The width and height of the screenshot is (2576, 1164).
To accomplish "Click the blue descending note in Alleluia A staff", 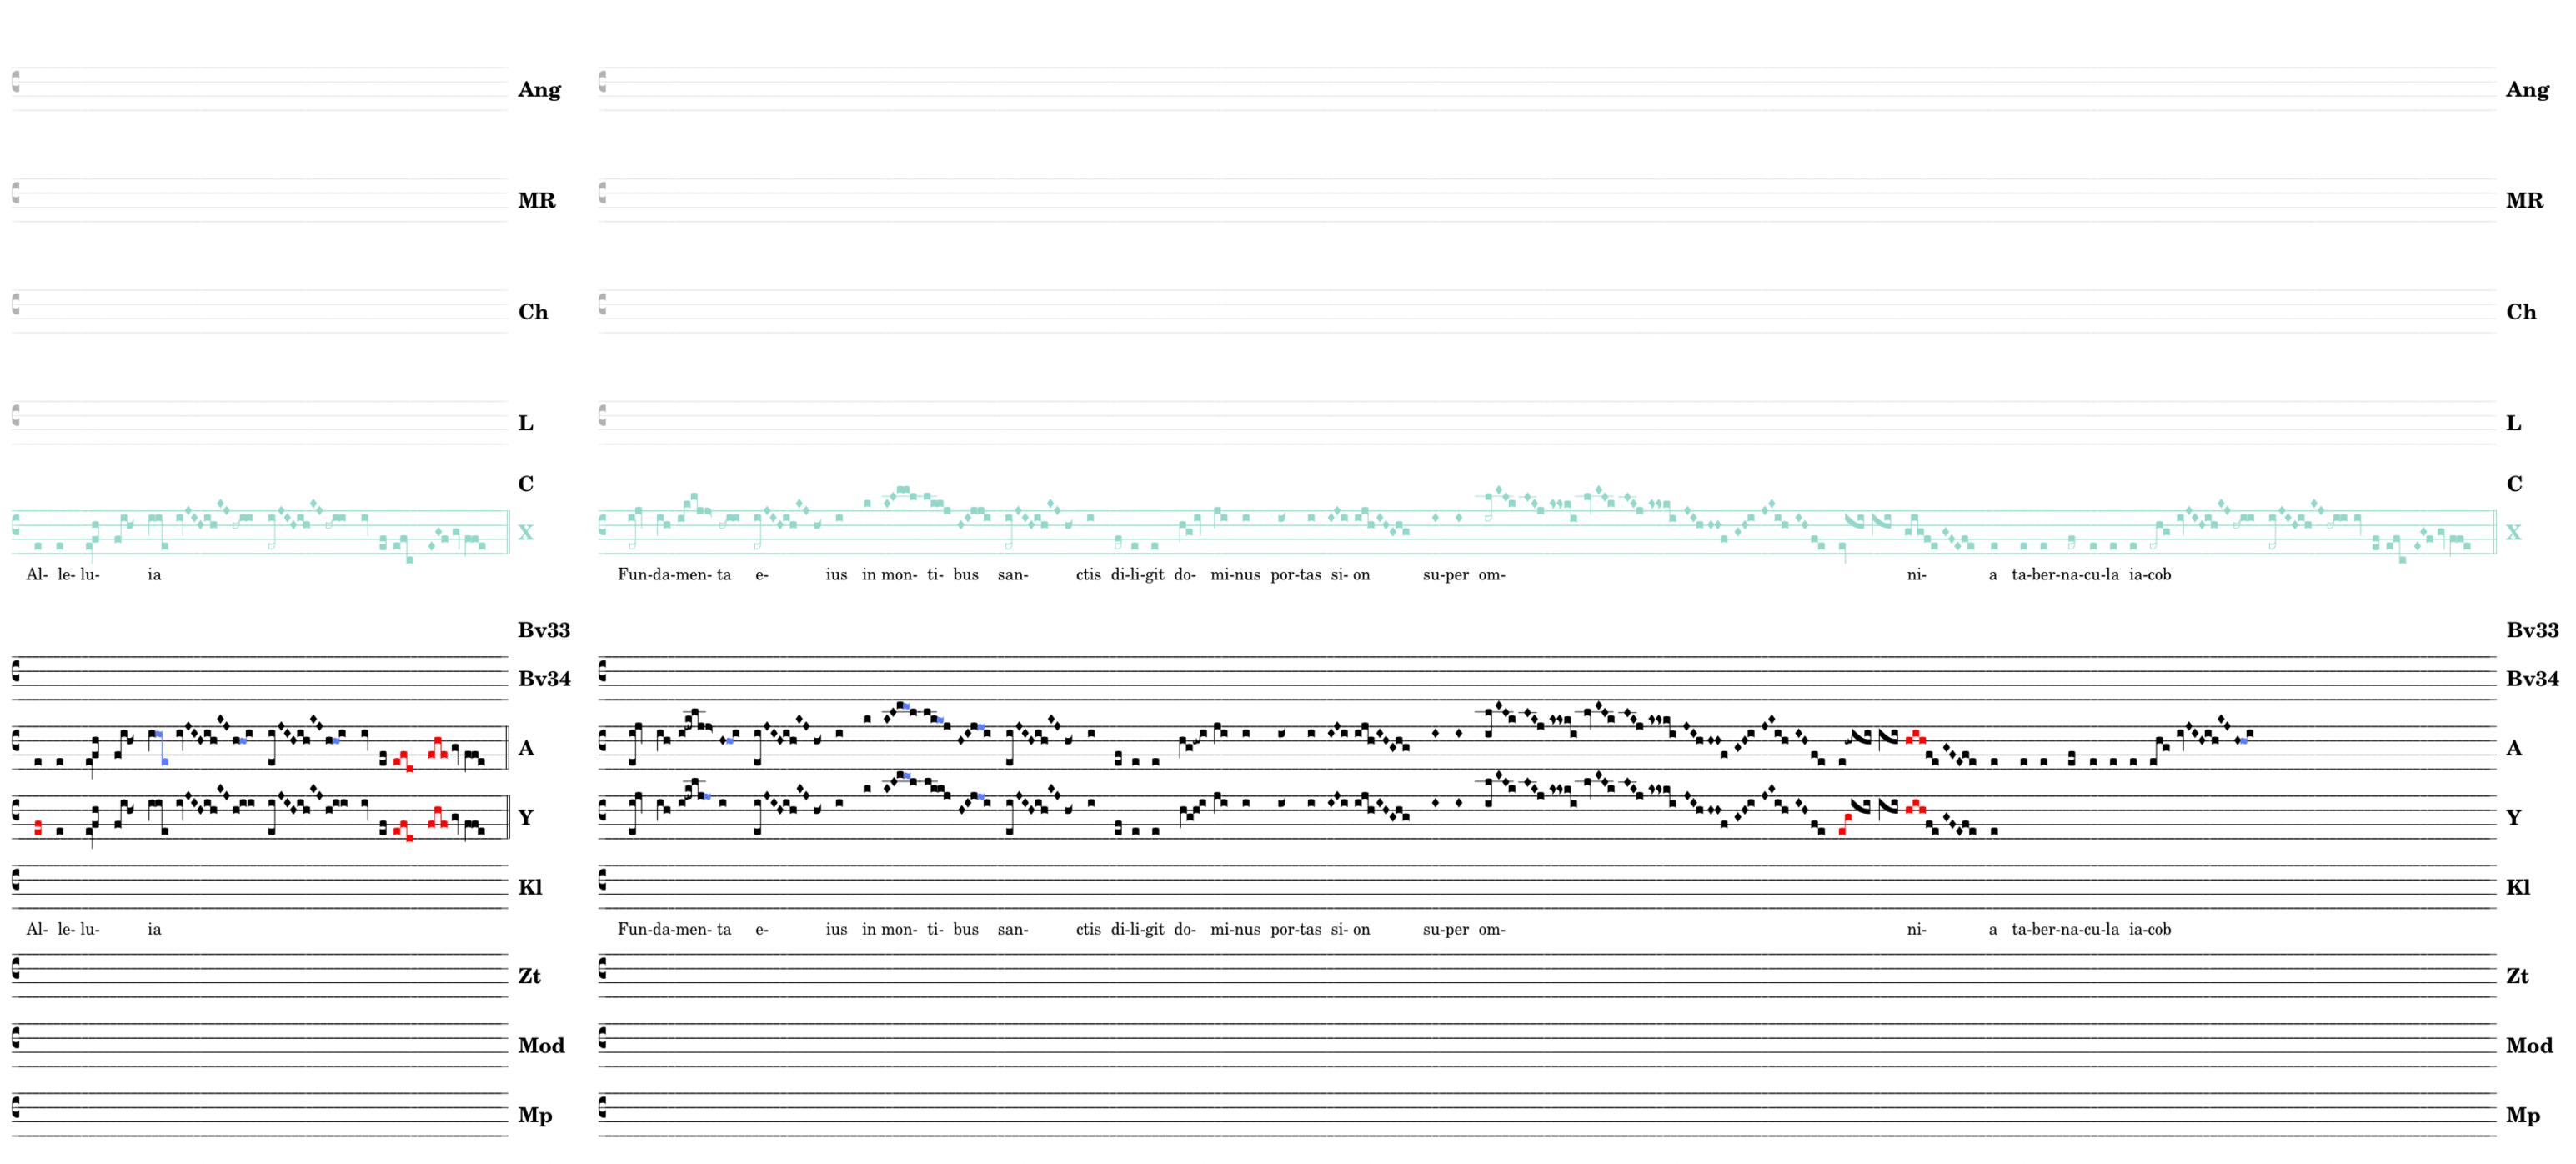I will coord(164,761).
